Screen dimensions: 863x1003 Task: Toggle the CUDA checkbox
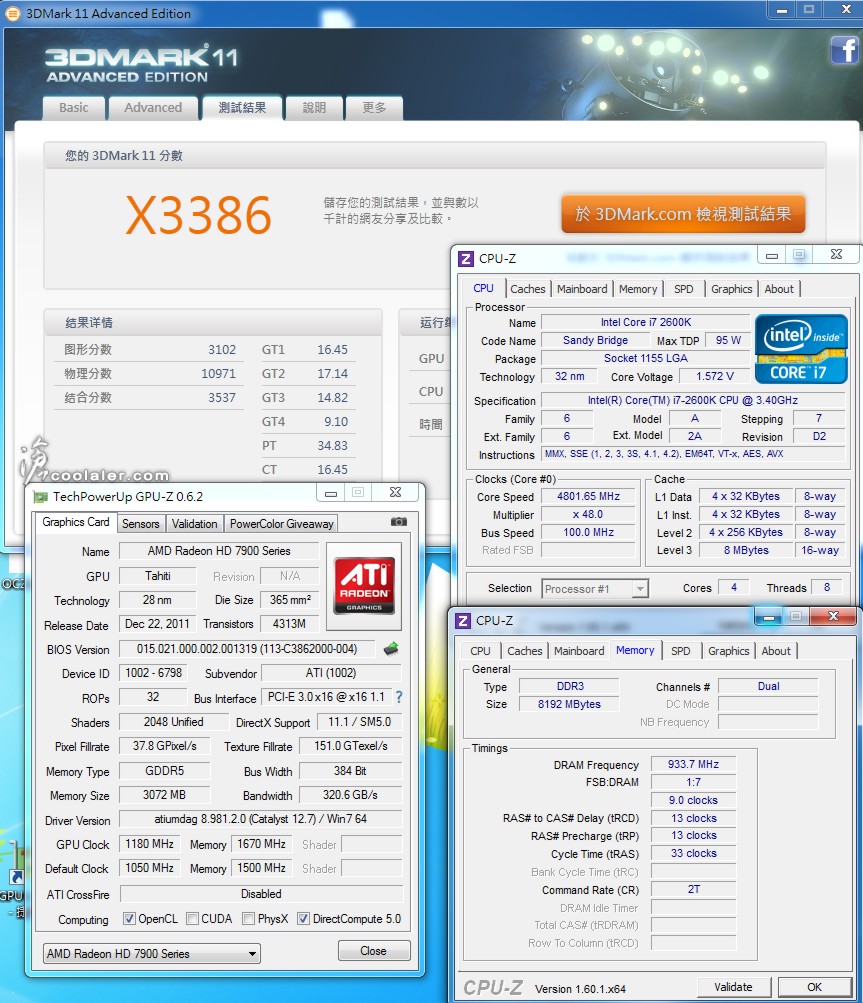pos(192,919)
